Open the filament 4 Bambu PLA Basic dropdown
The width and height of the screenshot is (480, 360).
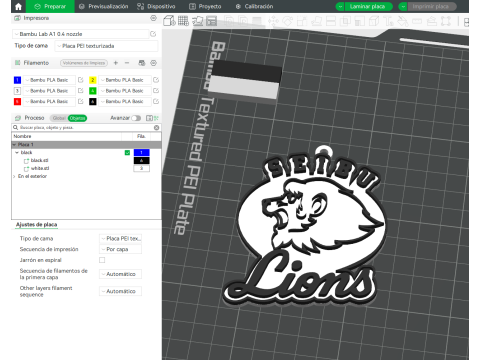tap(125, 91)
